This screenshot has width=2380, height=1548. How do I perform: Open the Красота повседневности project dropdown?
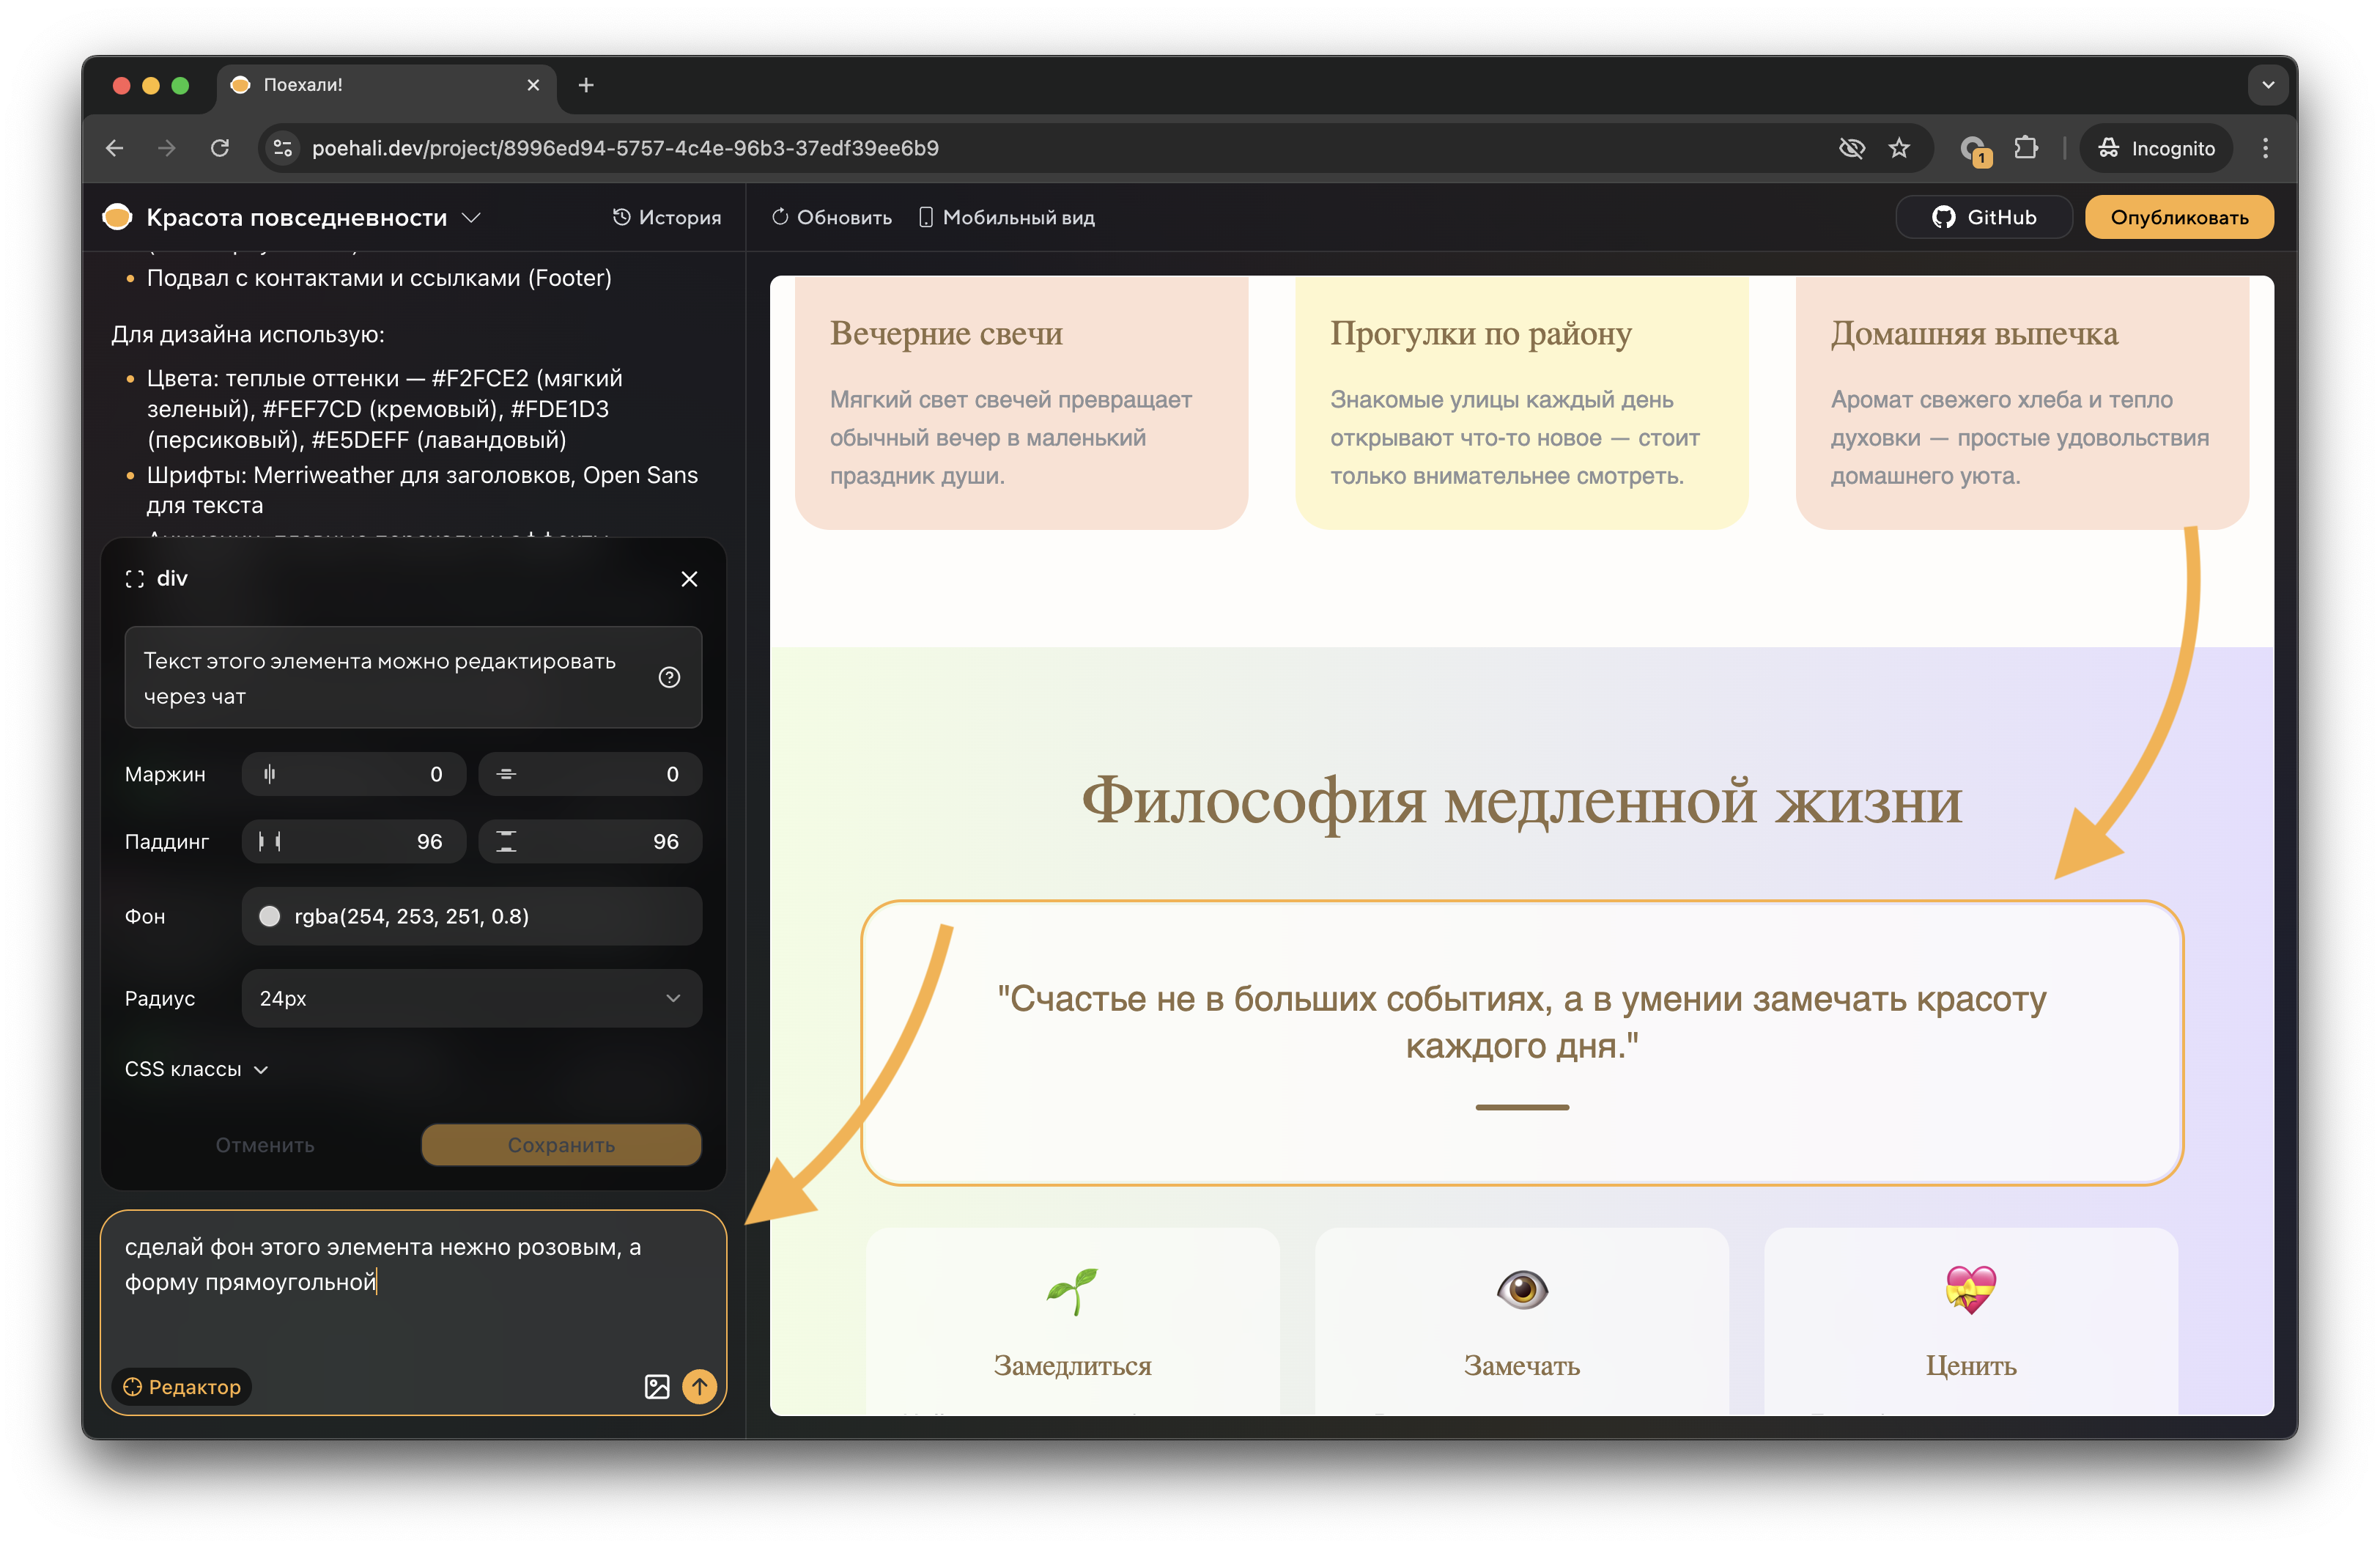click(472, 217)
